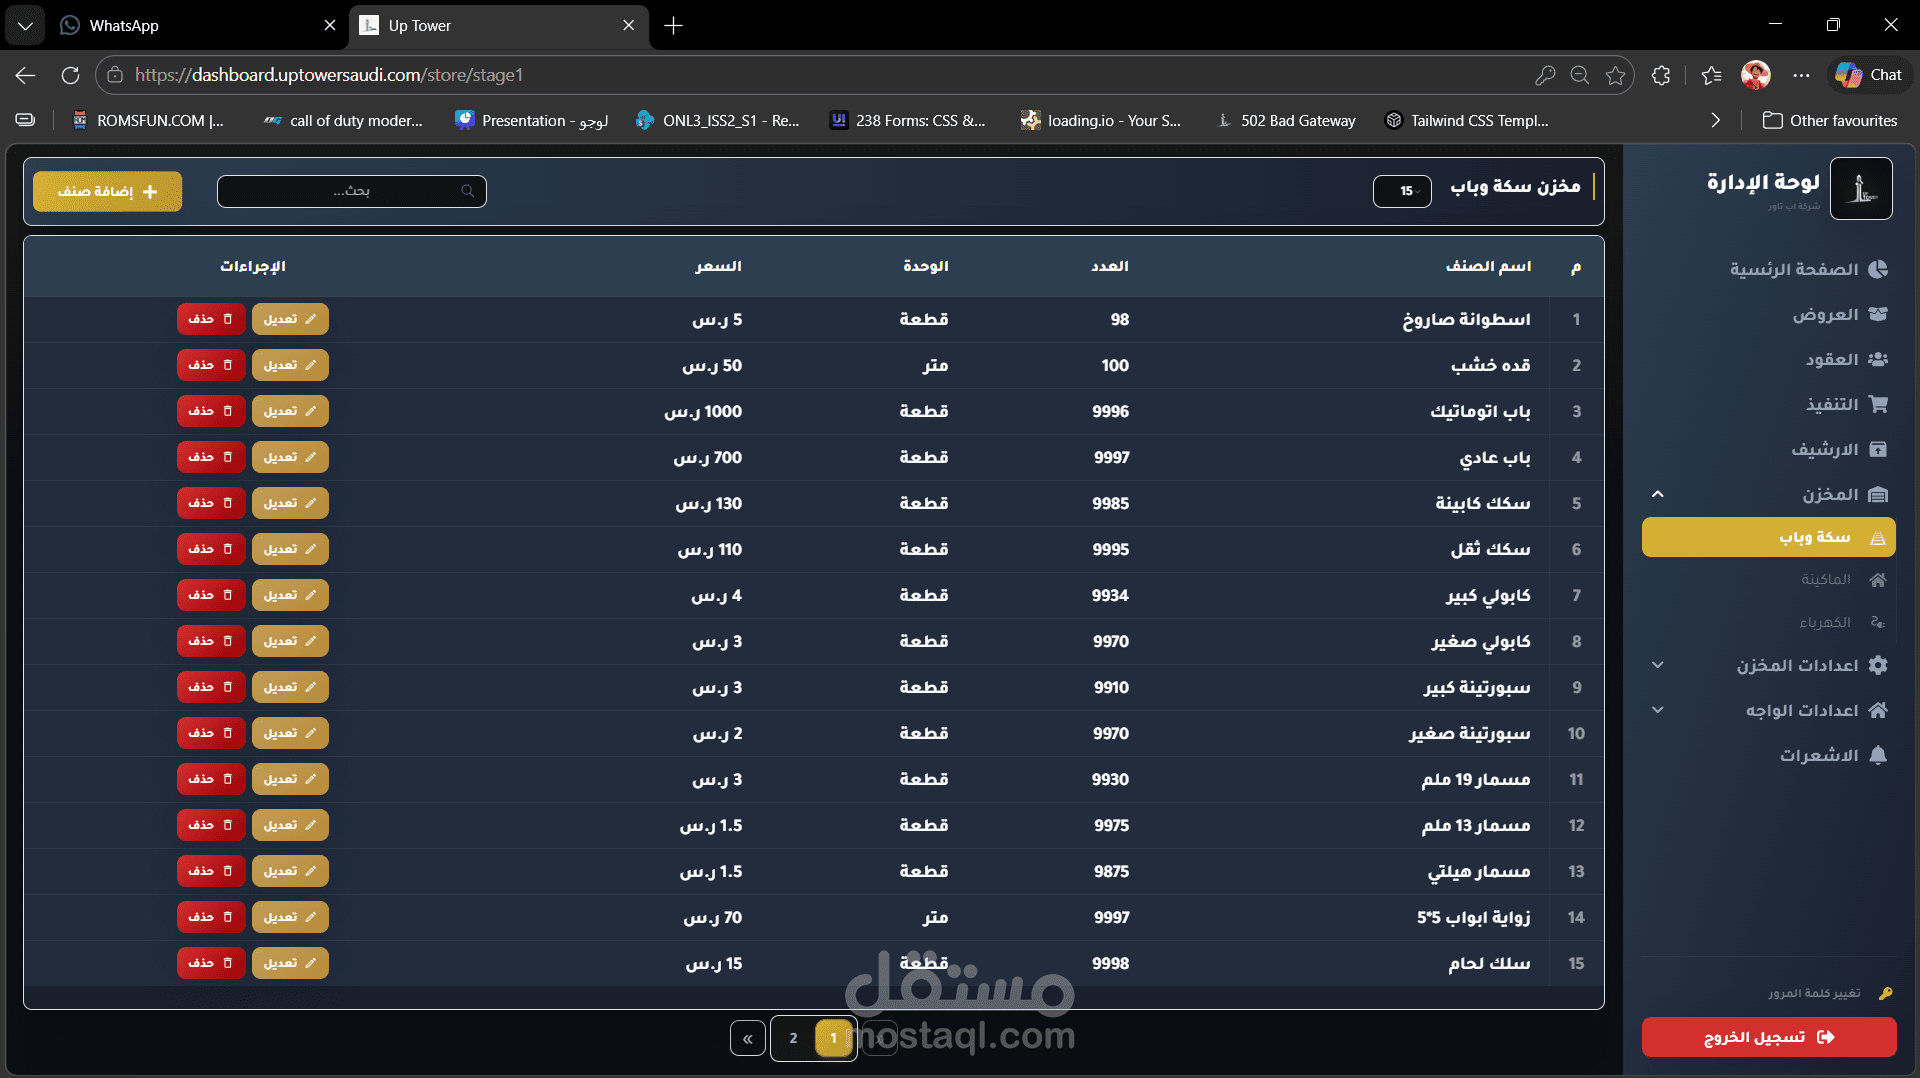Click the العروض offers icon in sidebar
1920x1078 pixels.
[x=1880, y=314]
